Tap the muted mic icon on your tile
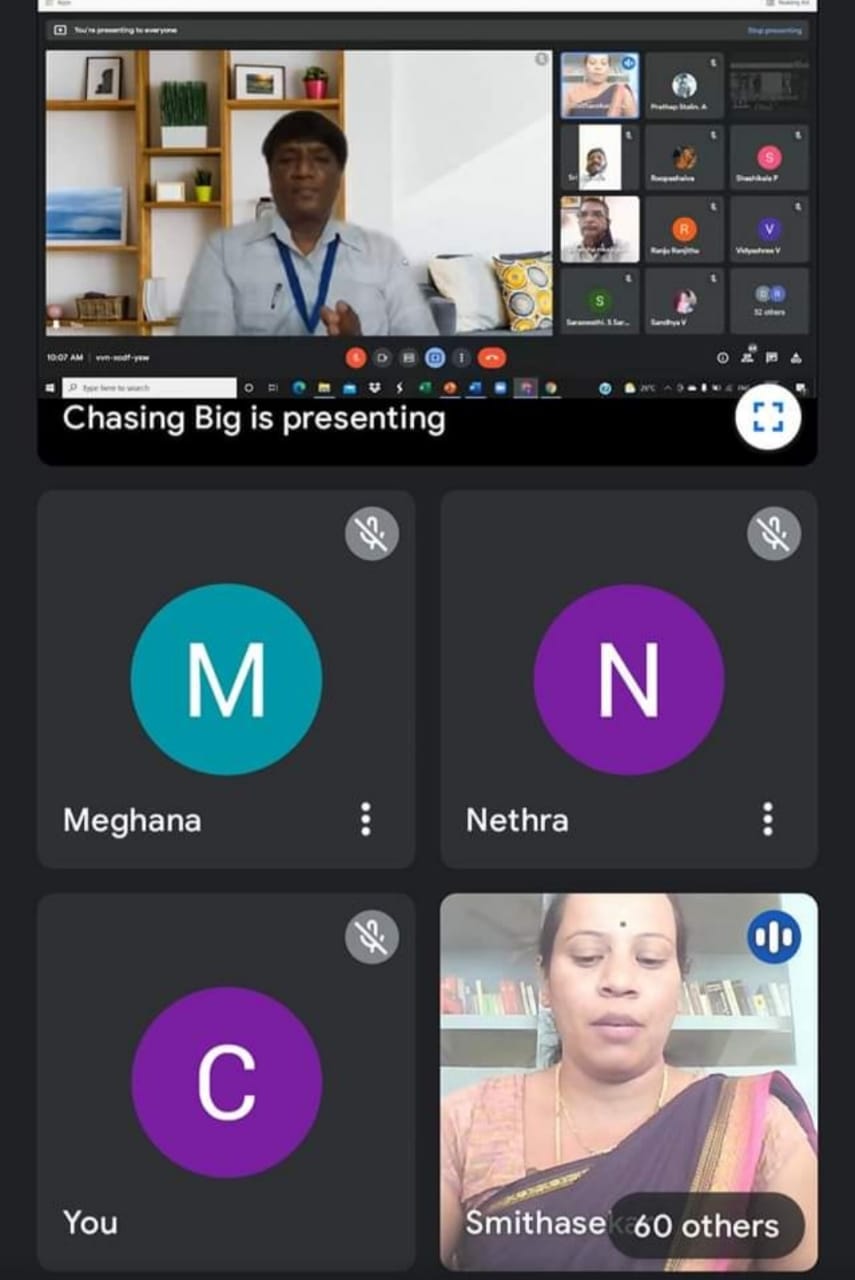The image size is (855, 1280). [372, 936]
